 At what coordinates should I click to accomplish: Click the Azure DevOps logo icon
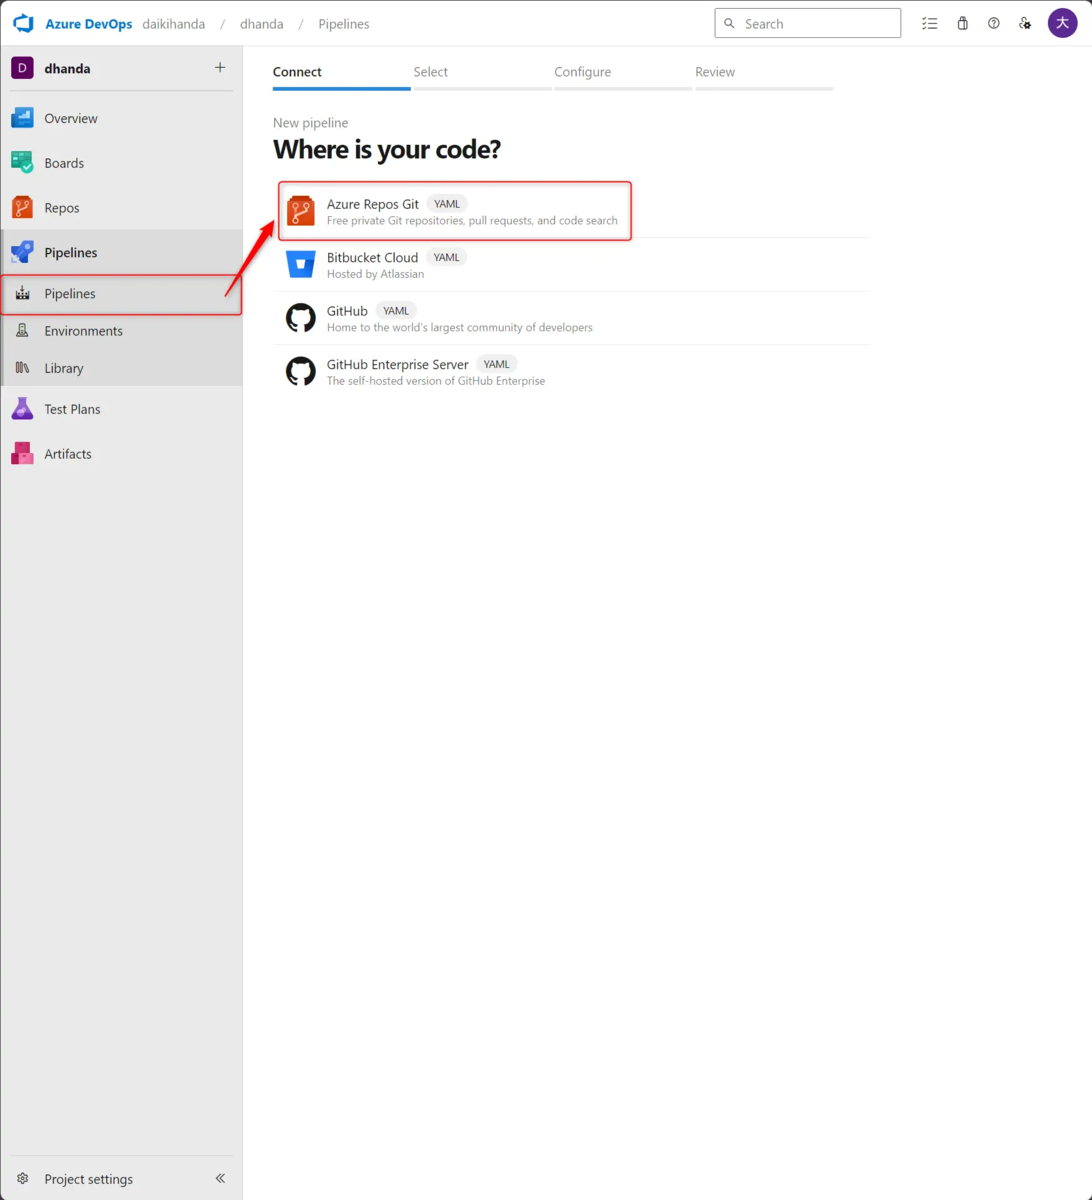point(23,24)
